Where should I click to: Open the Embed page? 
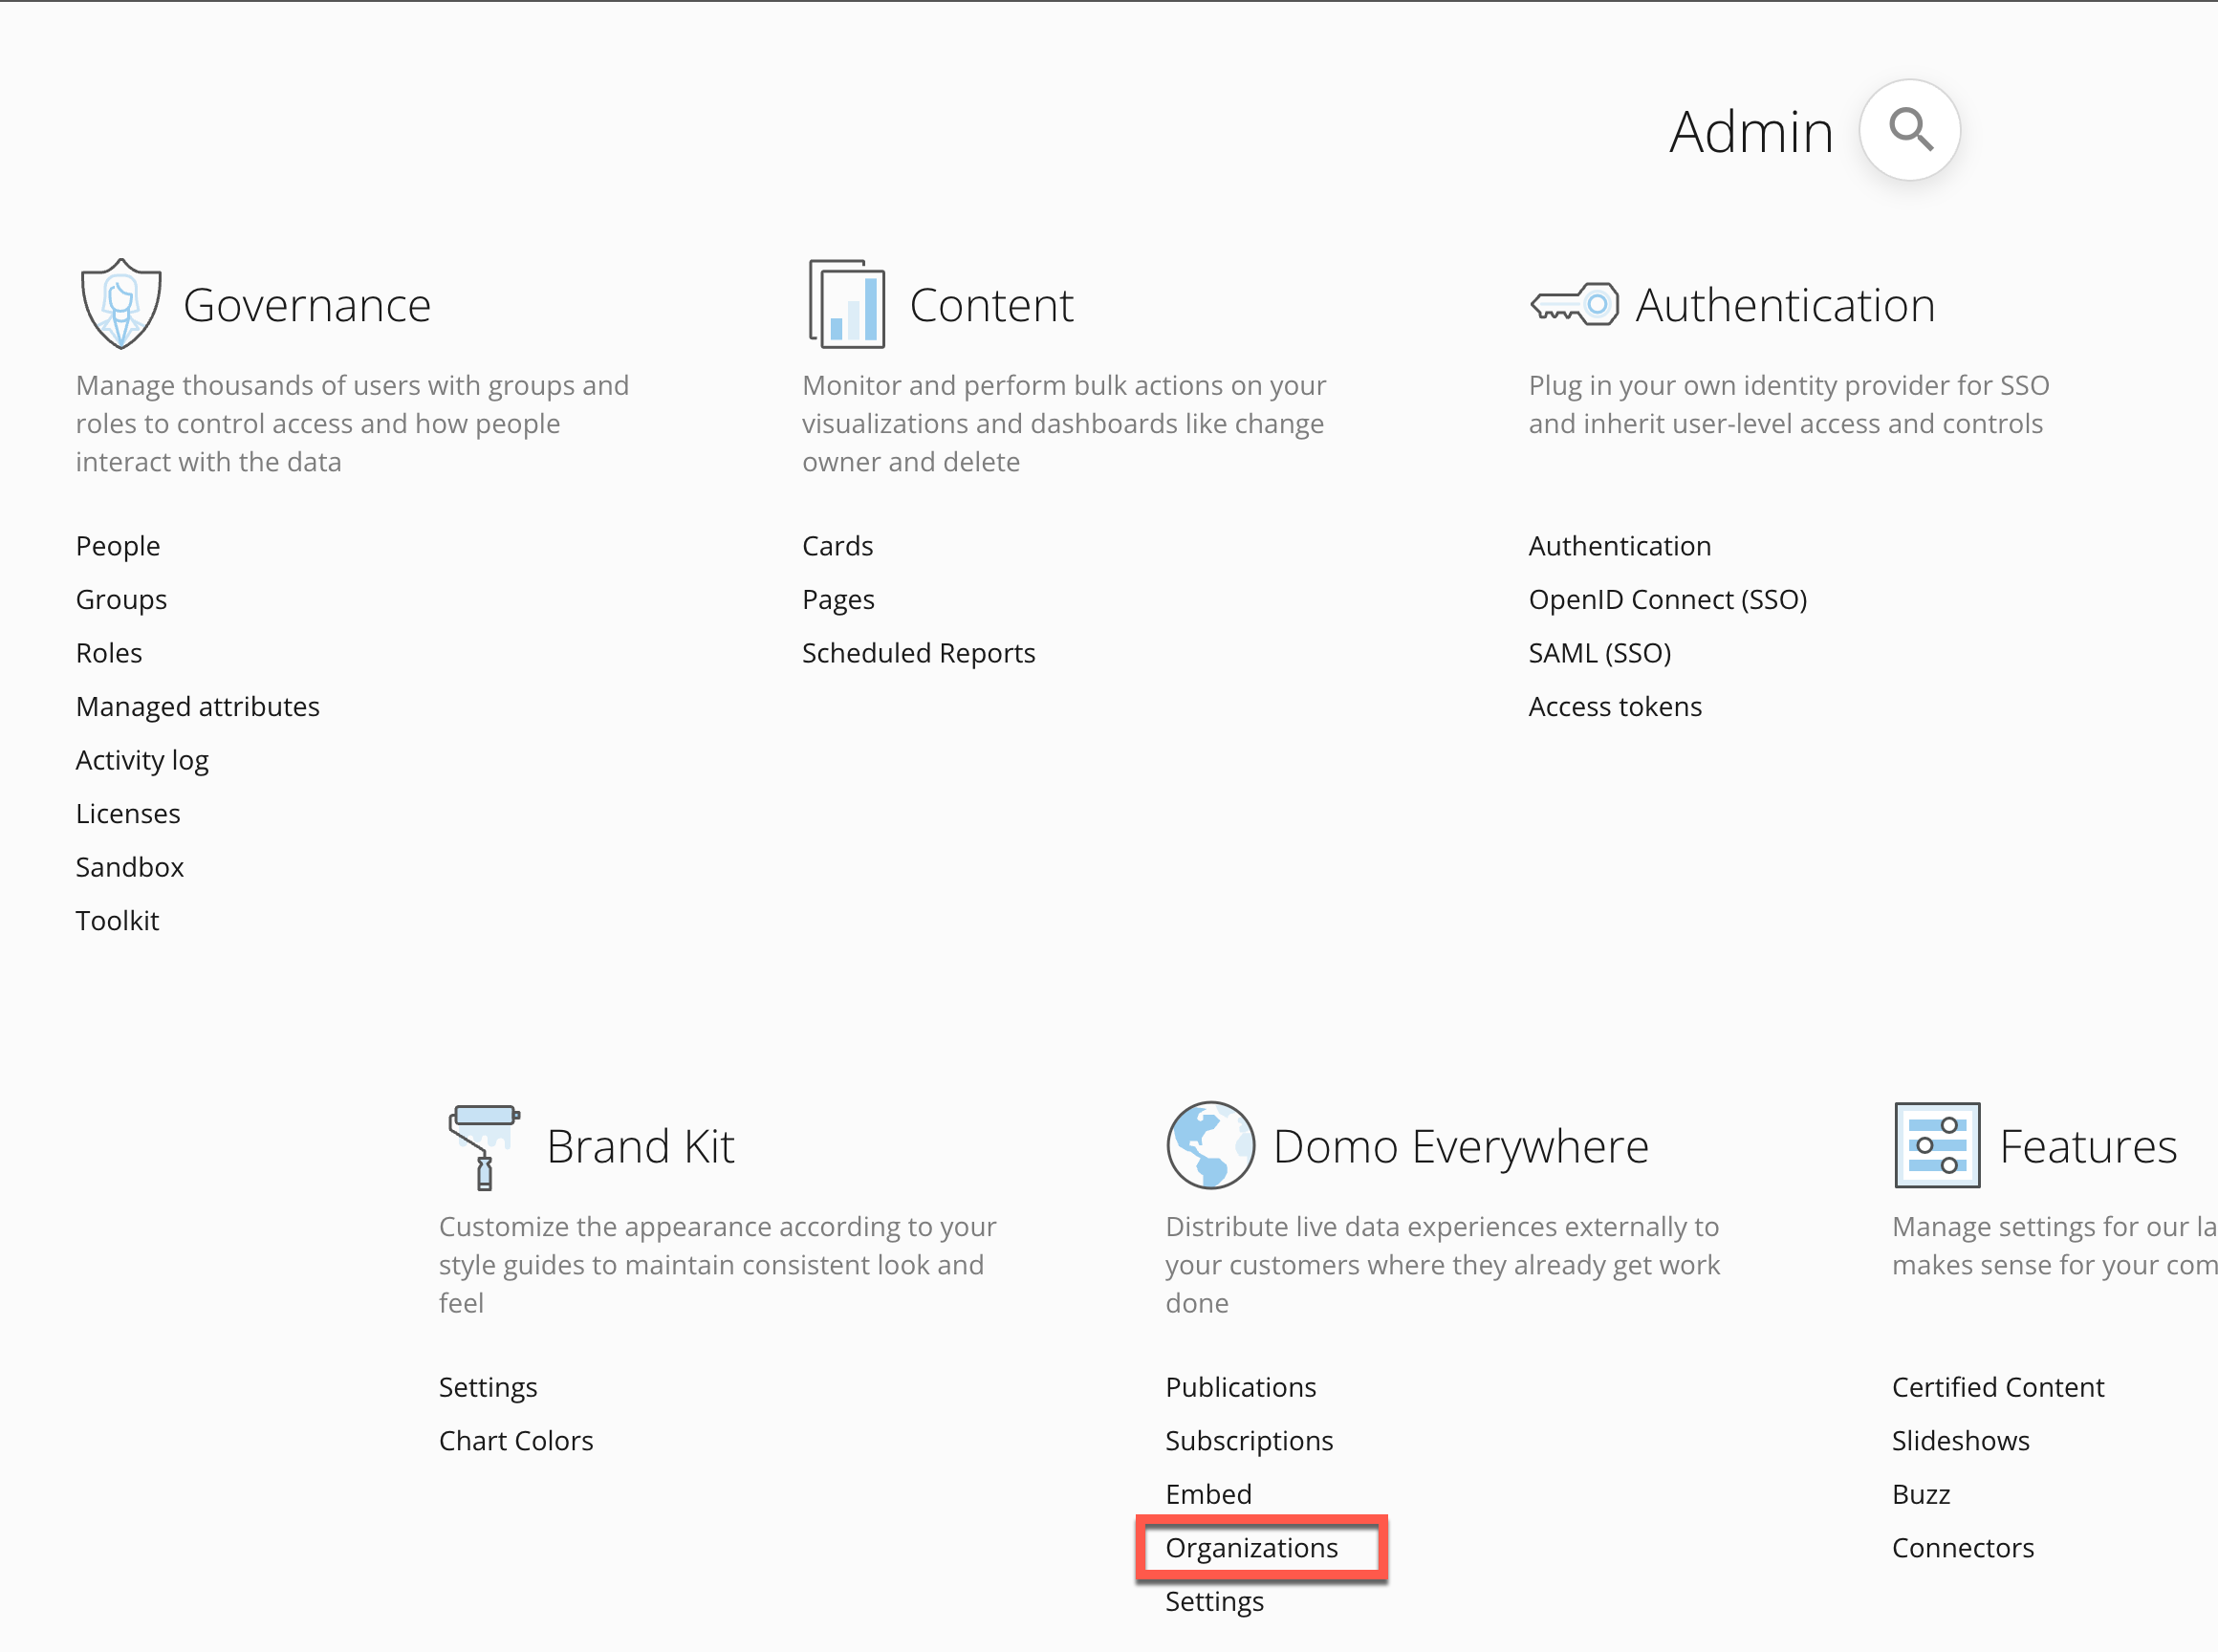point(1208,1494)
